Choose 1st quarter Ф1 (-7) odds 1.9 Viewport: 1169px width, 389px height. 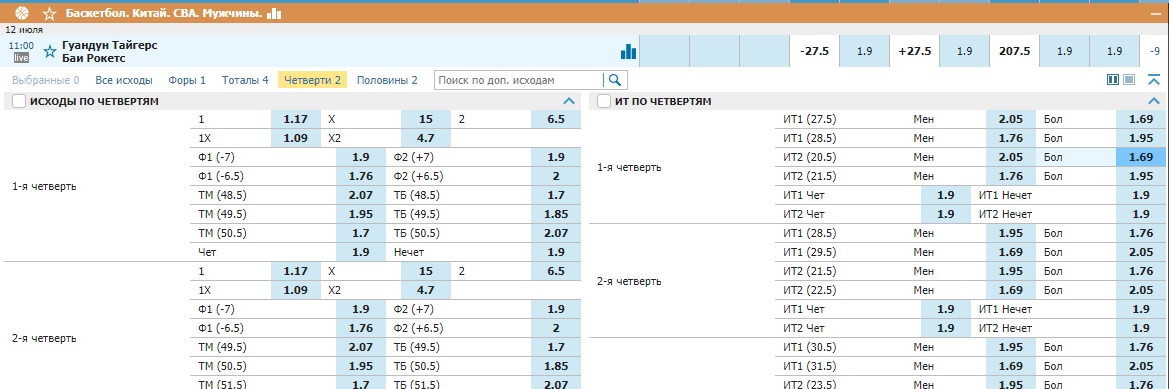tap(361, 157)
